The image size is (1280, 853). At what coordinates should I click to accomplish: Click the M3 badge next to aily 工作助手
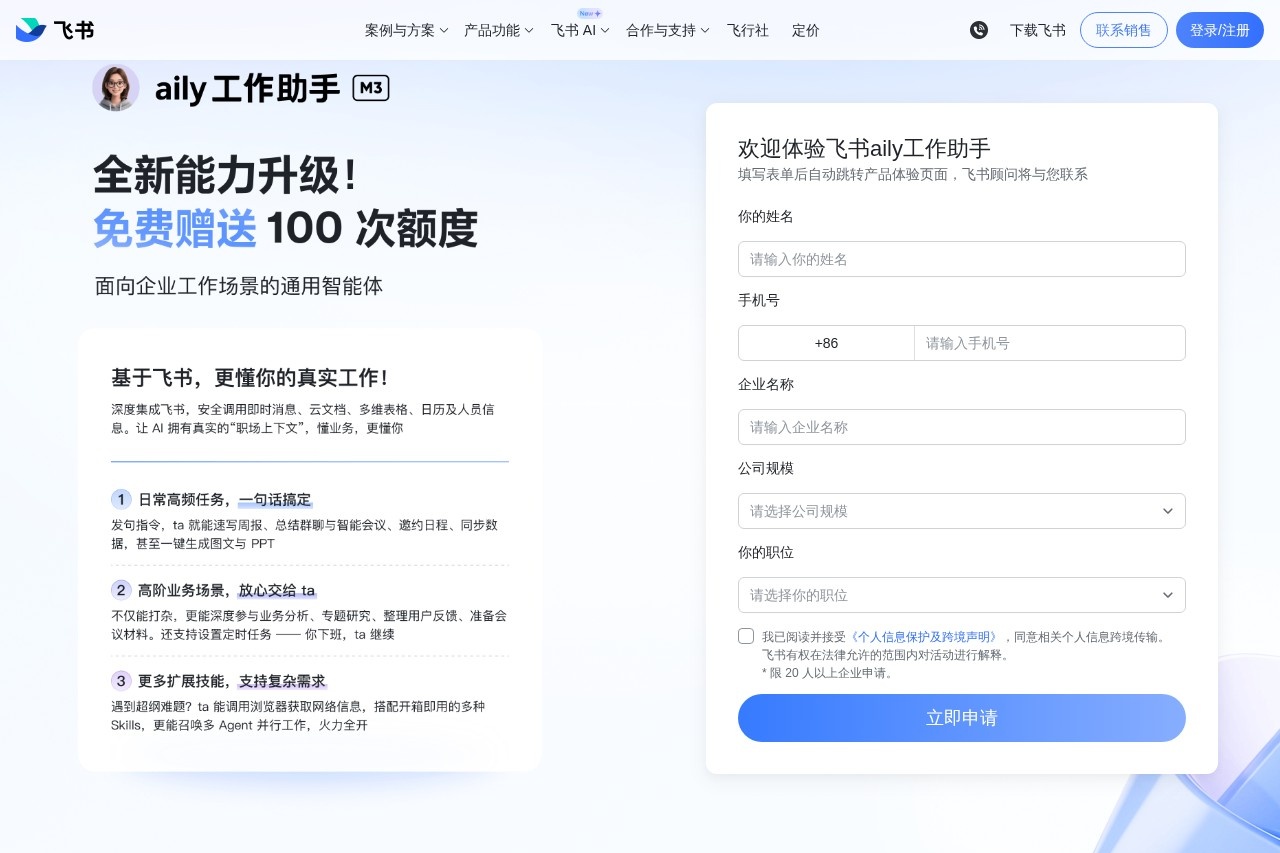(371, 87)
